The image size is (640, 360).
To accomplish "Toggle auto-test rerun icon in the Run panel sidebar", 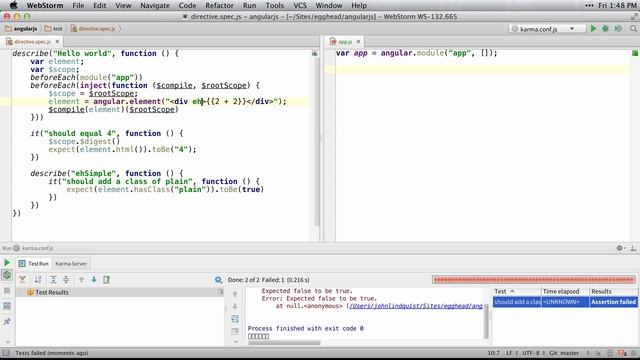I will click(7, 275).
